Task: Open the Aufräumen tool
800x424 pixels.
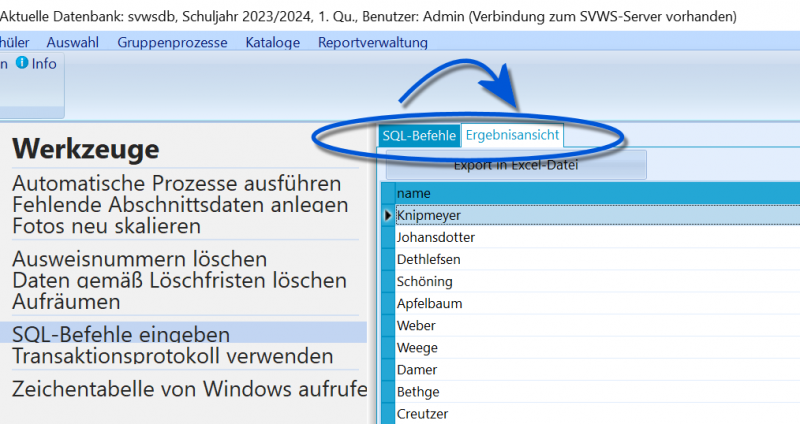Action: 66,302
